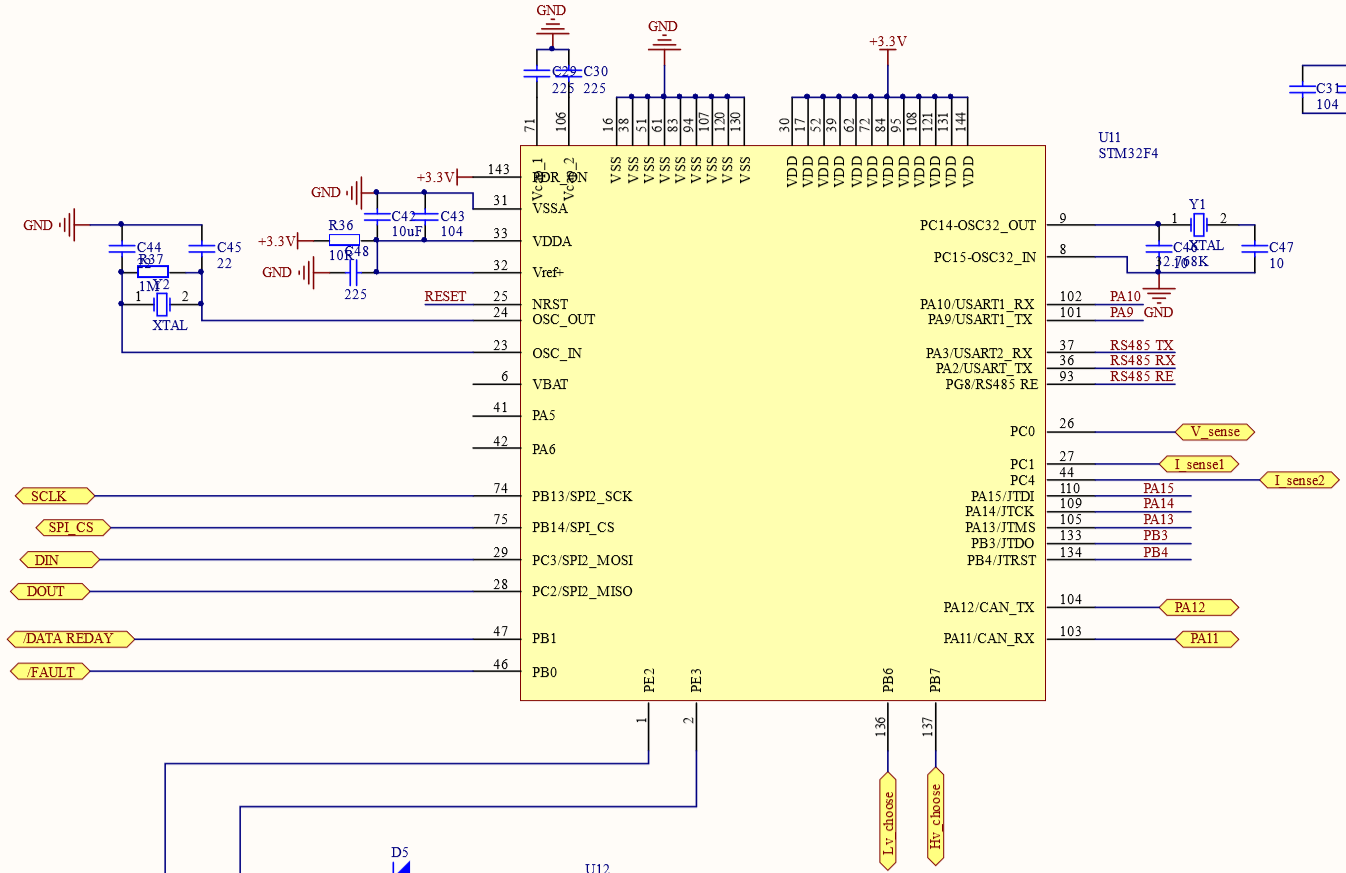Select the PA12 port symbol
This screenshot has width=1346, height=873.
click(1199, 607)
